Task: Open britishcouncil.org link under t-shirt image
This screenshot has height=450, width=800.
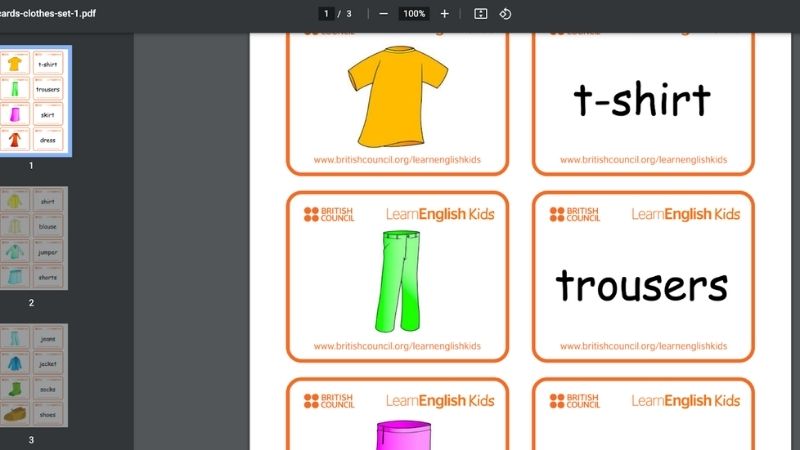Action: tap(397, 160)
